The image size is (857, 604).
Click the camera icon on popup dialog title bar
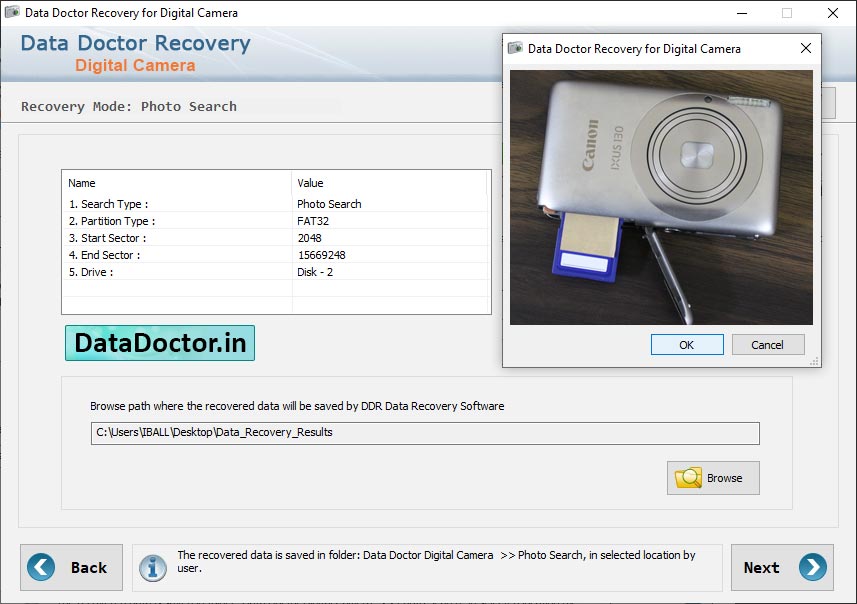click(x=516, y=48)
